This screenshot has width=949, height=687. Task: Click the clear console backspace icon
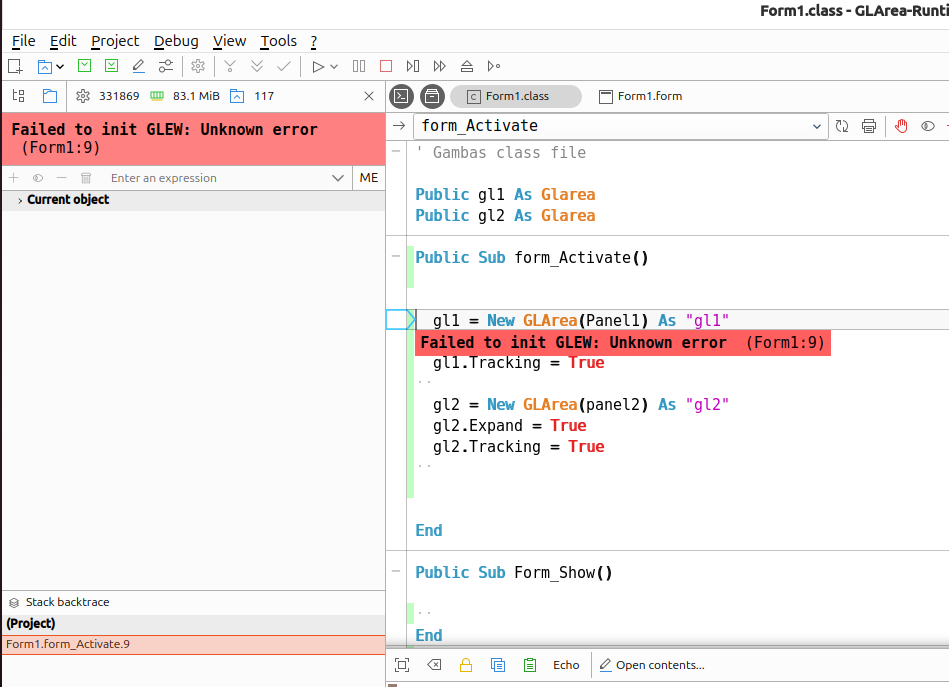[434, 665]
